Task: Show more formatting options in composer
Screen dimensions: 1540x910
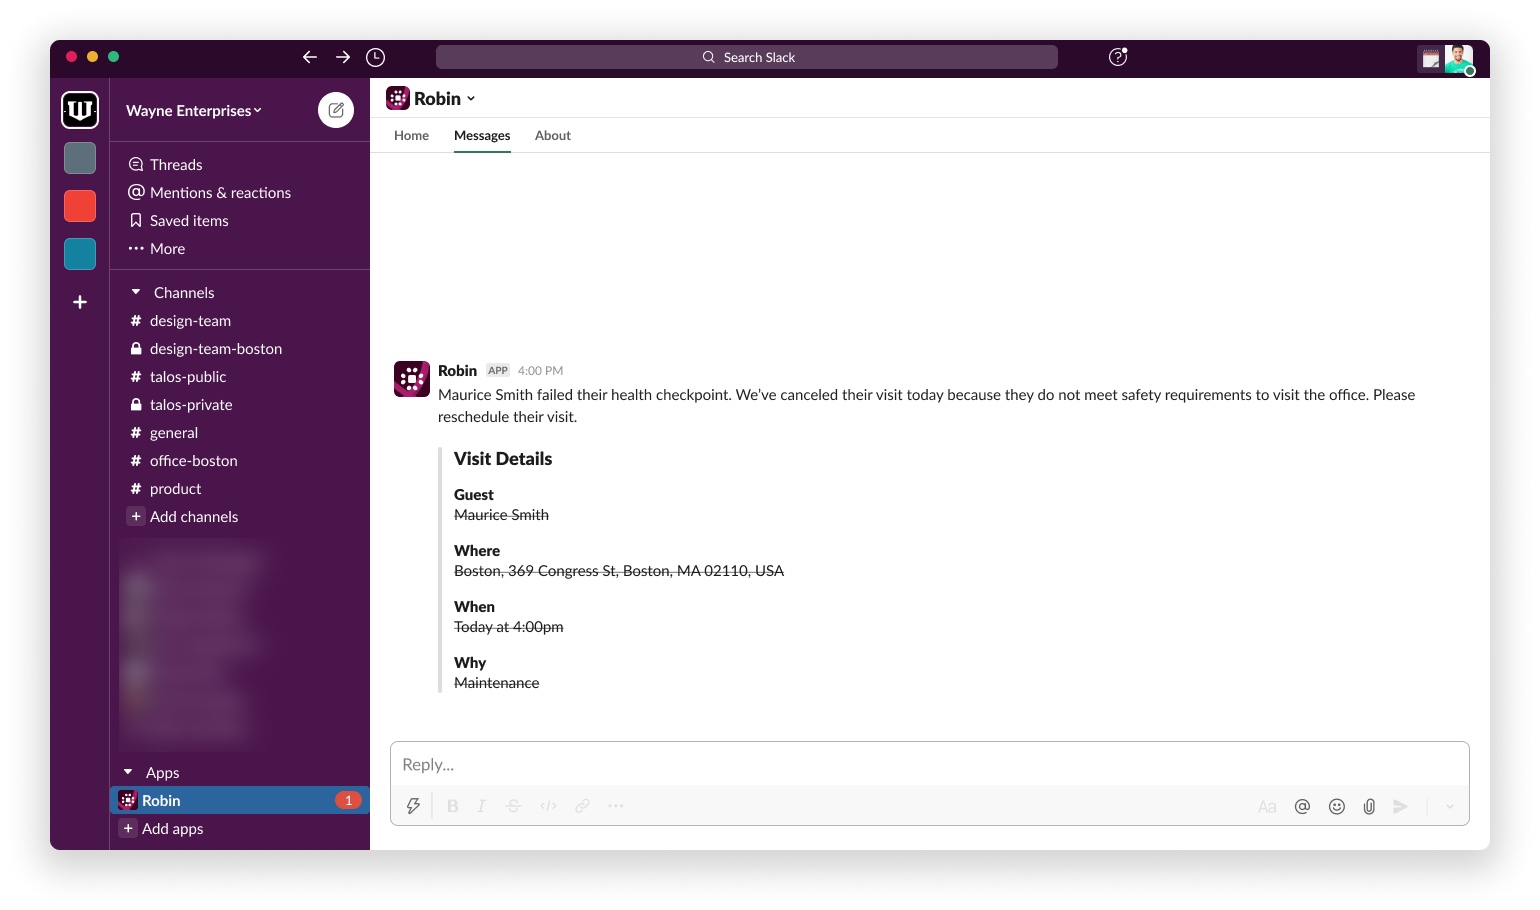Action: tap(616, 806)
